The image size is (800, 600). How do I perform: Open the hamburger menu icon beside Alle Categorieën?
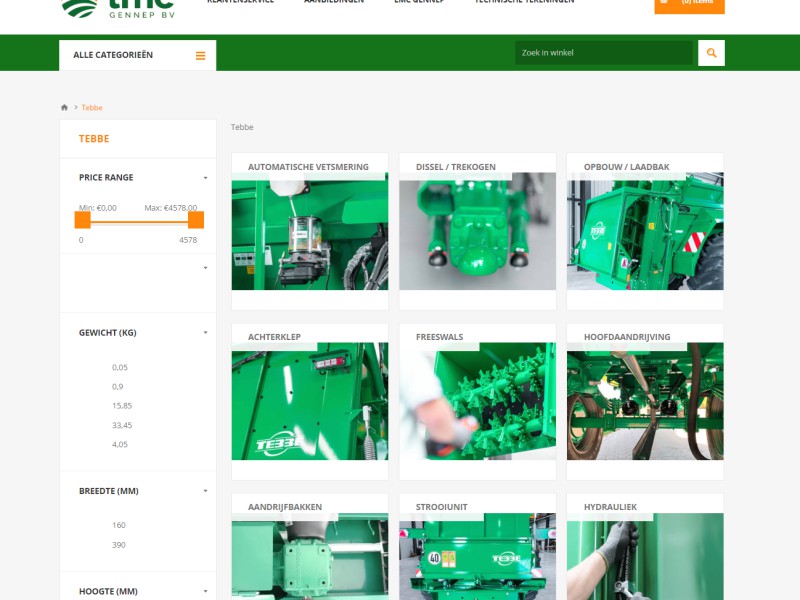click(201, 56)
